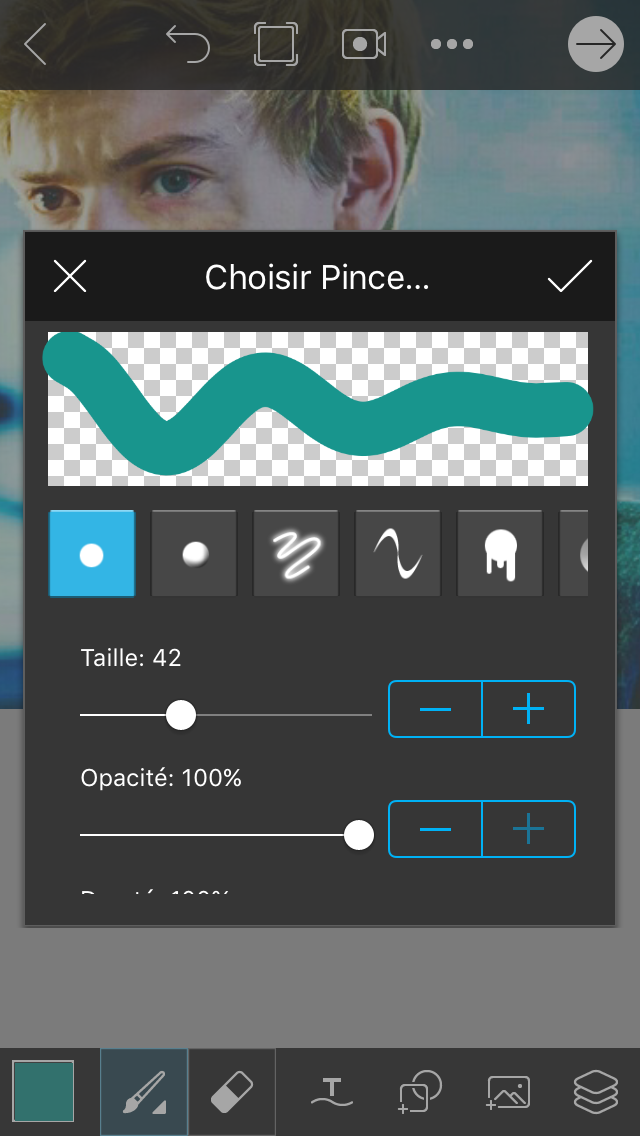
Task: Select the Eraser tool
Action: 232,1092
